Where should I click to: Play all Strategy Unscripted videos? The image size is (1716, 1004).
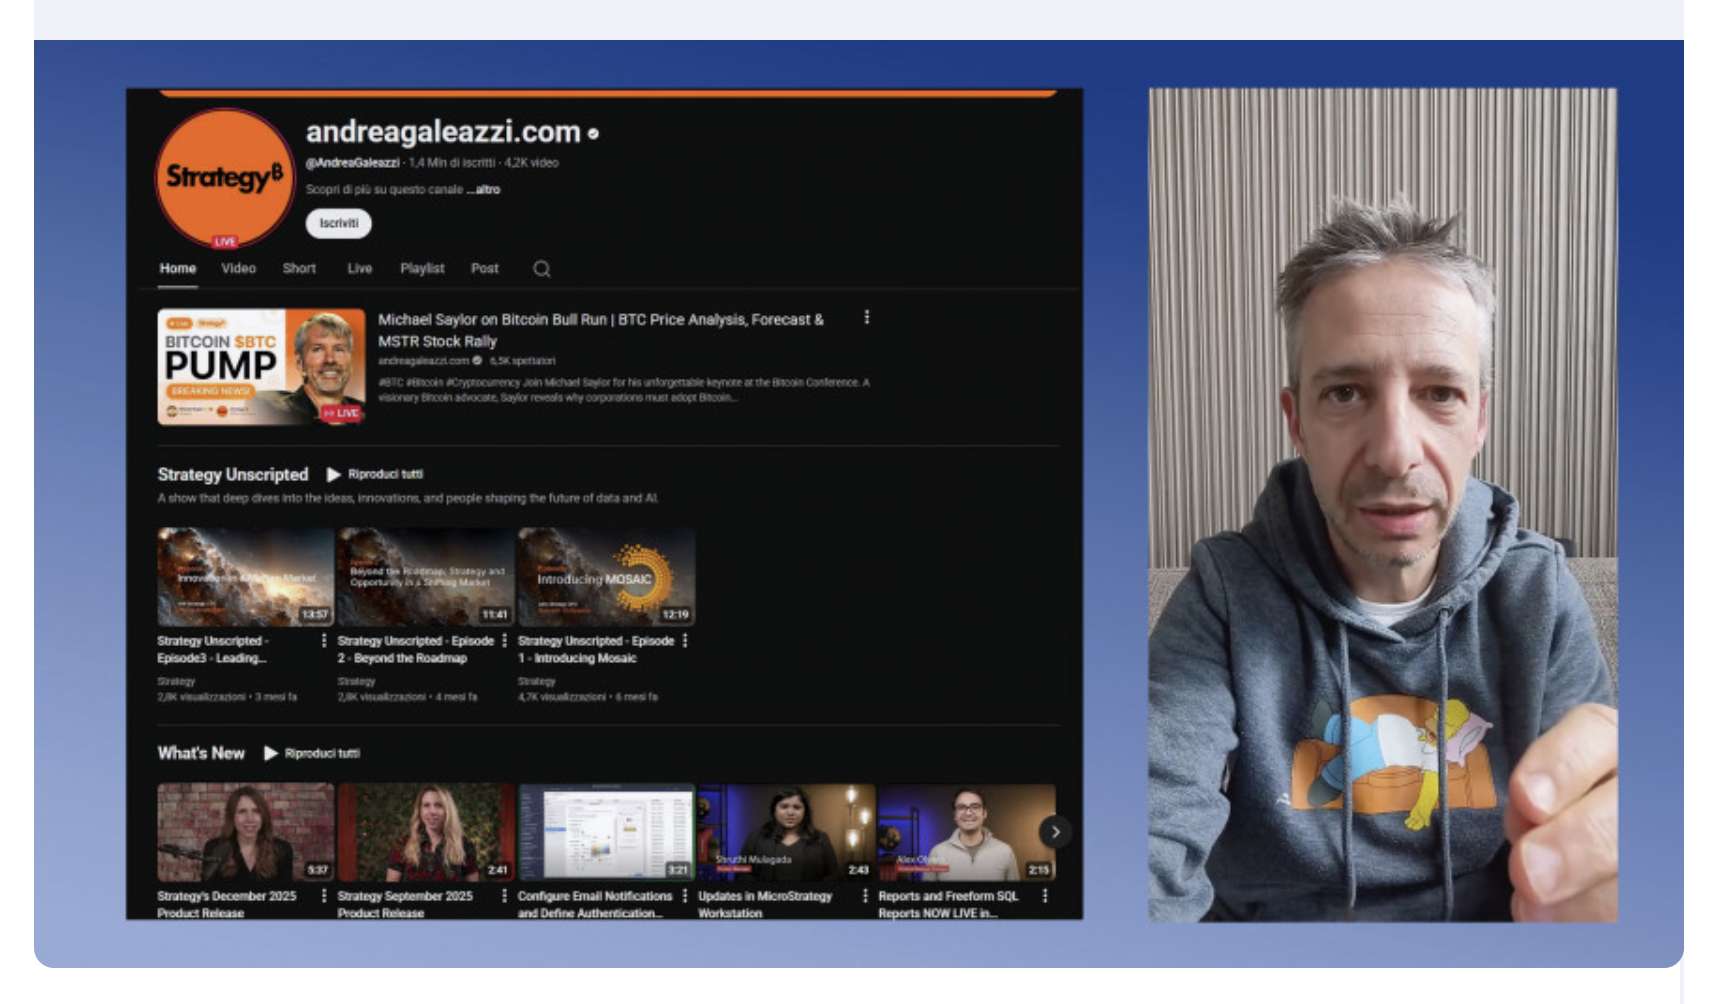[x=375, y=475]
